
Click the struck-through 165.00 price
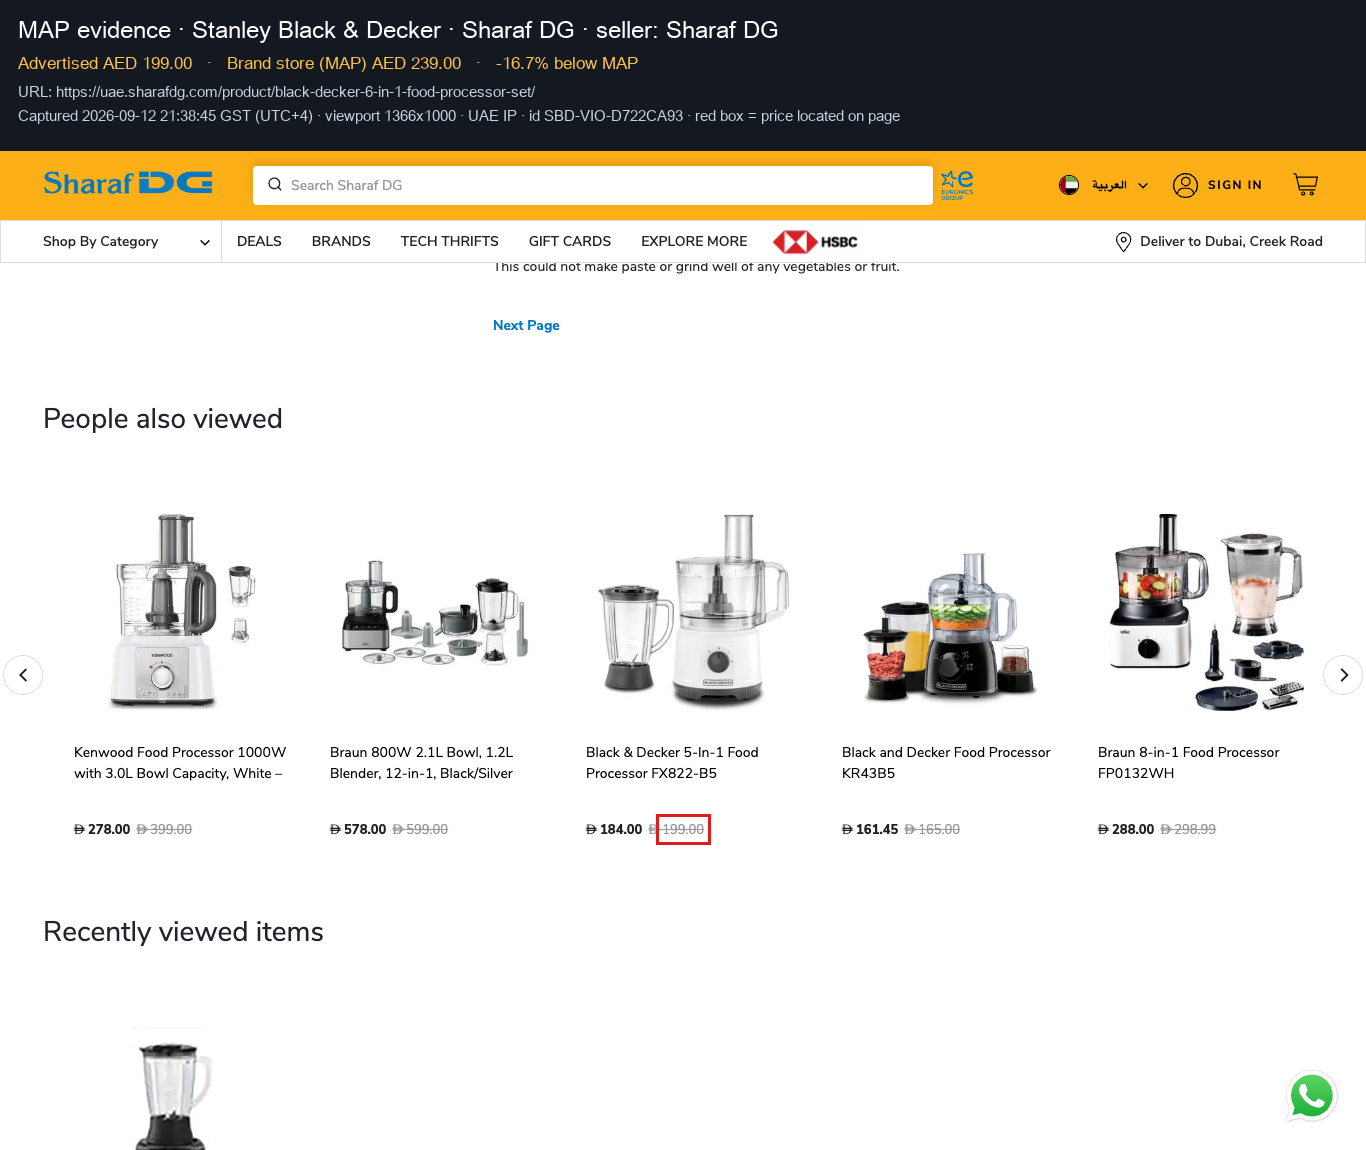coord(932,829)
